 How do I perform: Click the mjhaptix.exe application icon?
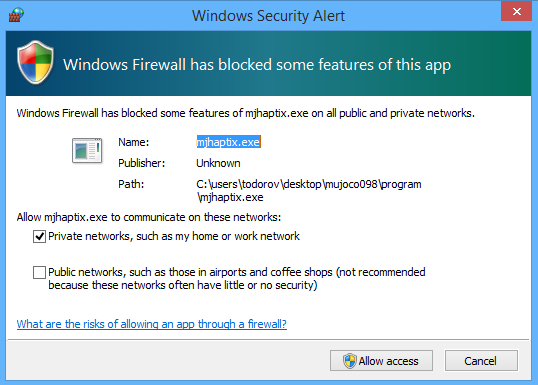tap(87, 150)
